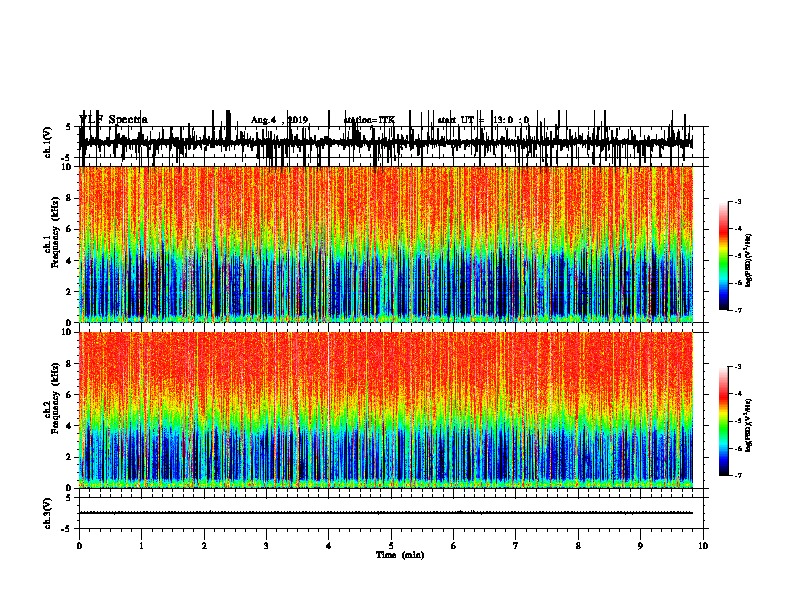
Task: Click the "station=ITK" header label
Action: pyautogui.click(x=369, y=120)
